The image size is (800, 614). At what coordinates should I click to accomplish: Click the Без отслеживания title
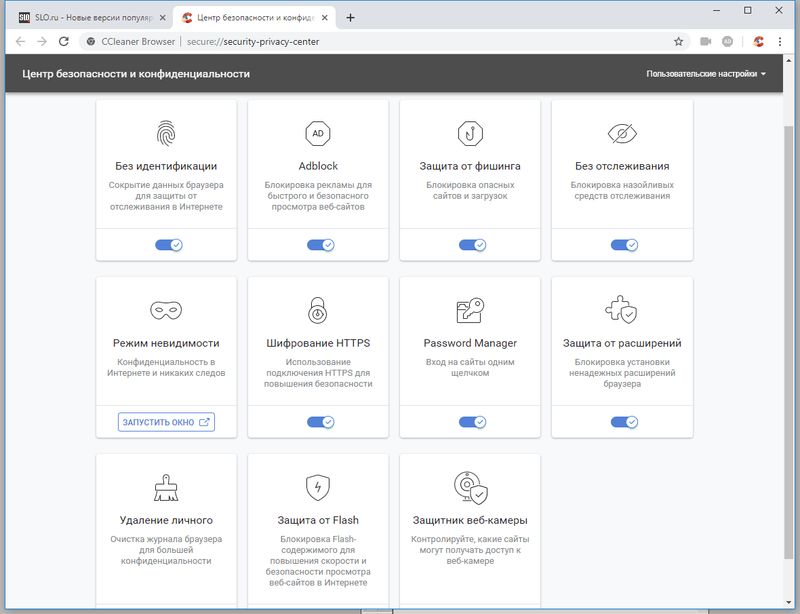[x=622, y=166]
